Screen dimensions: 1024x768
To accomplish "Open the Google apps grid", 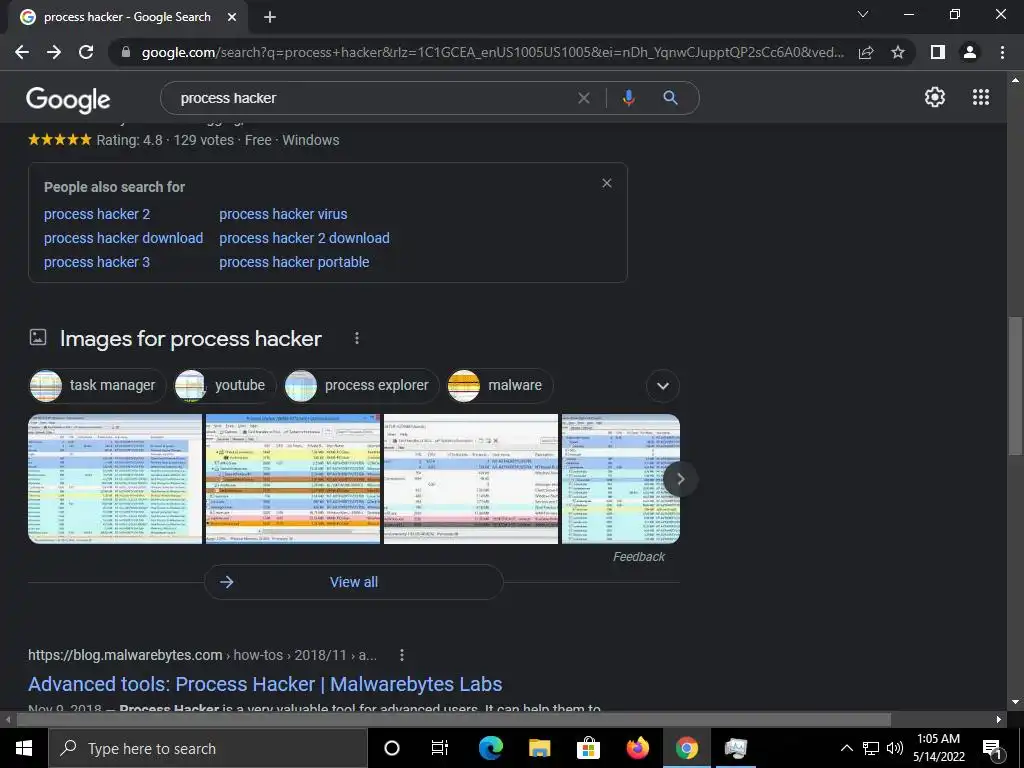I will 981,97.
